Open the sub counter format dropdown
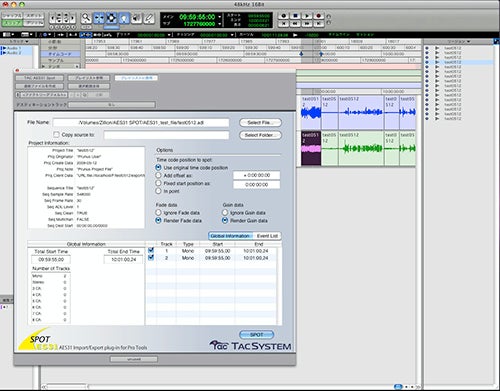The width and height of the screenshot is (500, 391). click(220, 24)
